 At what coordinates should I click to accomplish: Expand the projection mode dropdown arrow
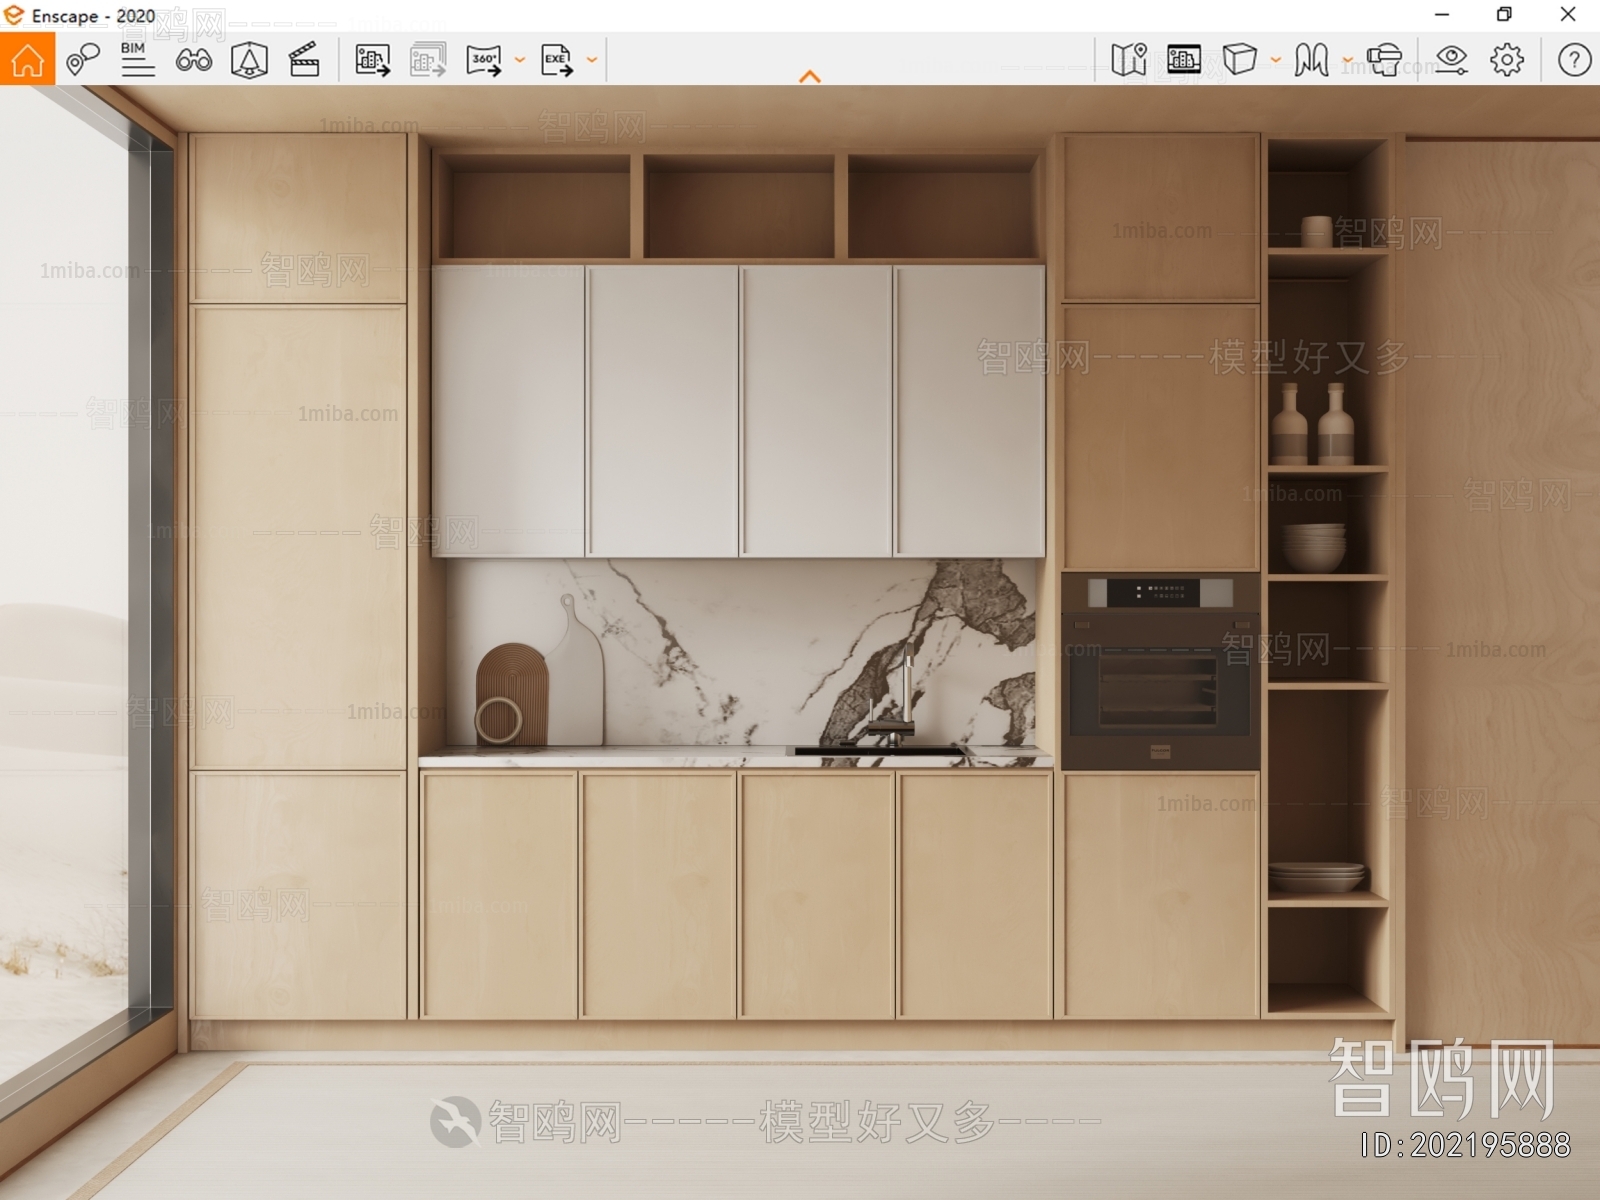coord(1276,60)
